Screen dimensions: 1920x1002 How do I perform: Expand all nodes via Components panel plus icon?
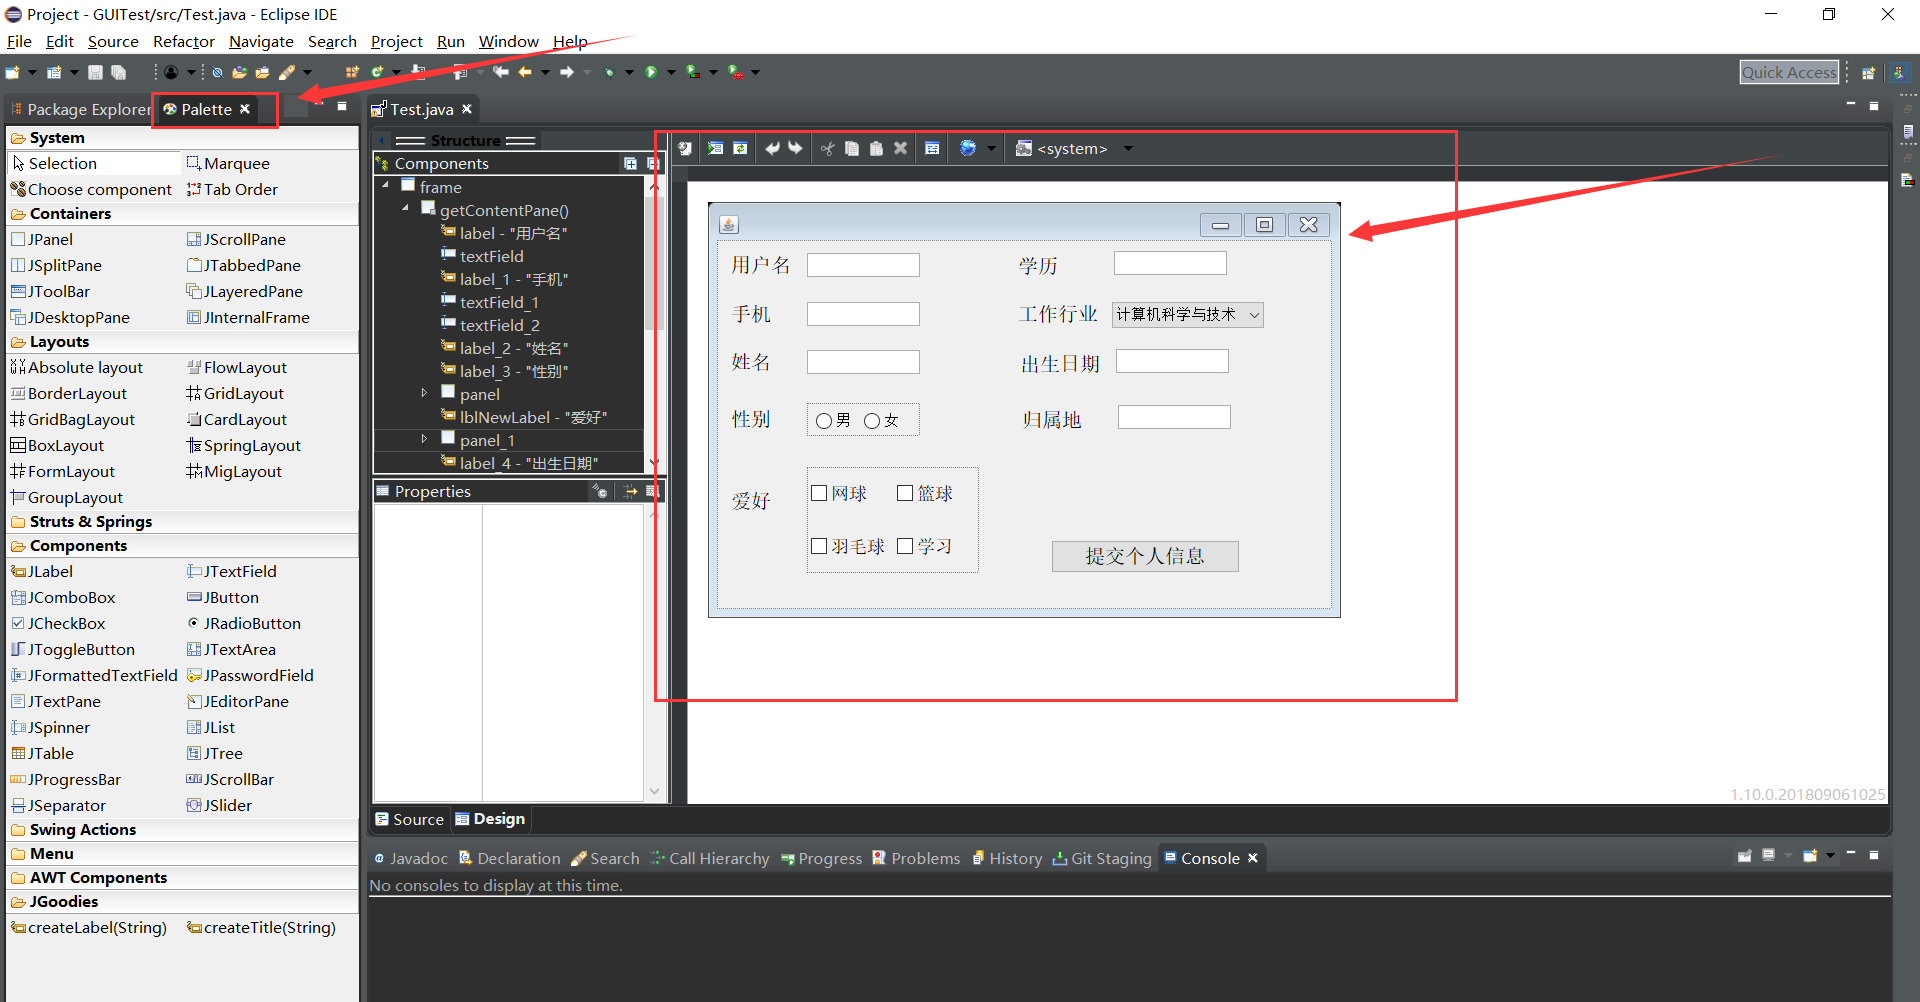coord(630,162)
